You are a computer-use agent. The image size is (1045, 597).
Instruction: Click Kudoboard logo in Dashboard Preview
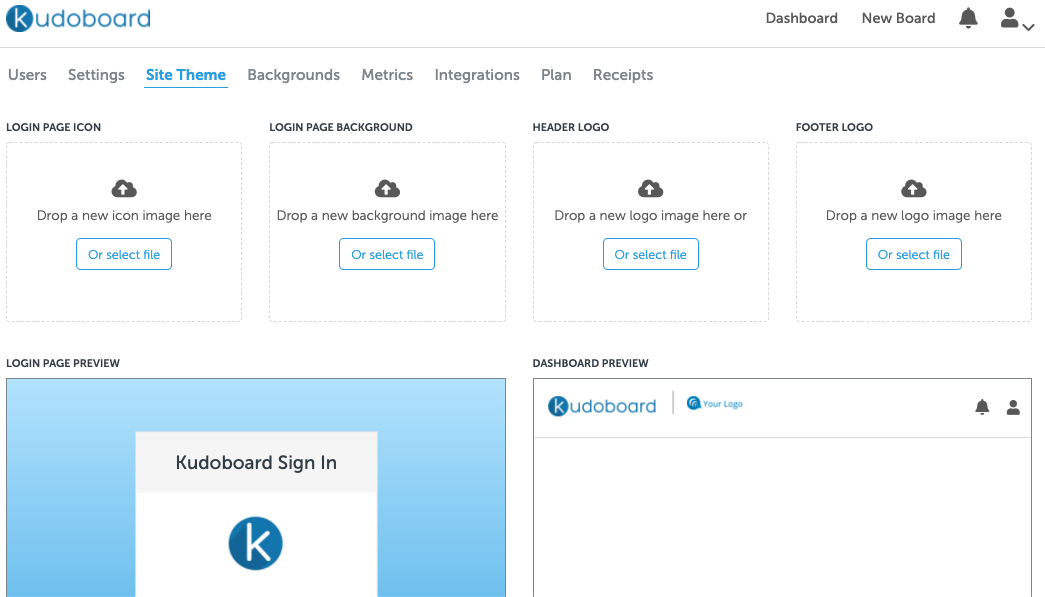[602, 406]
